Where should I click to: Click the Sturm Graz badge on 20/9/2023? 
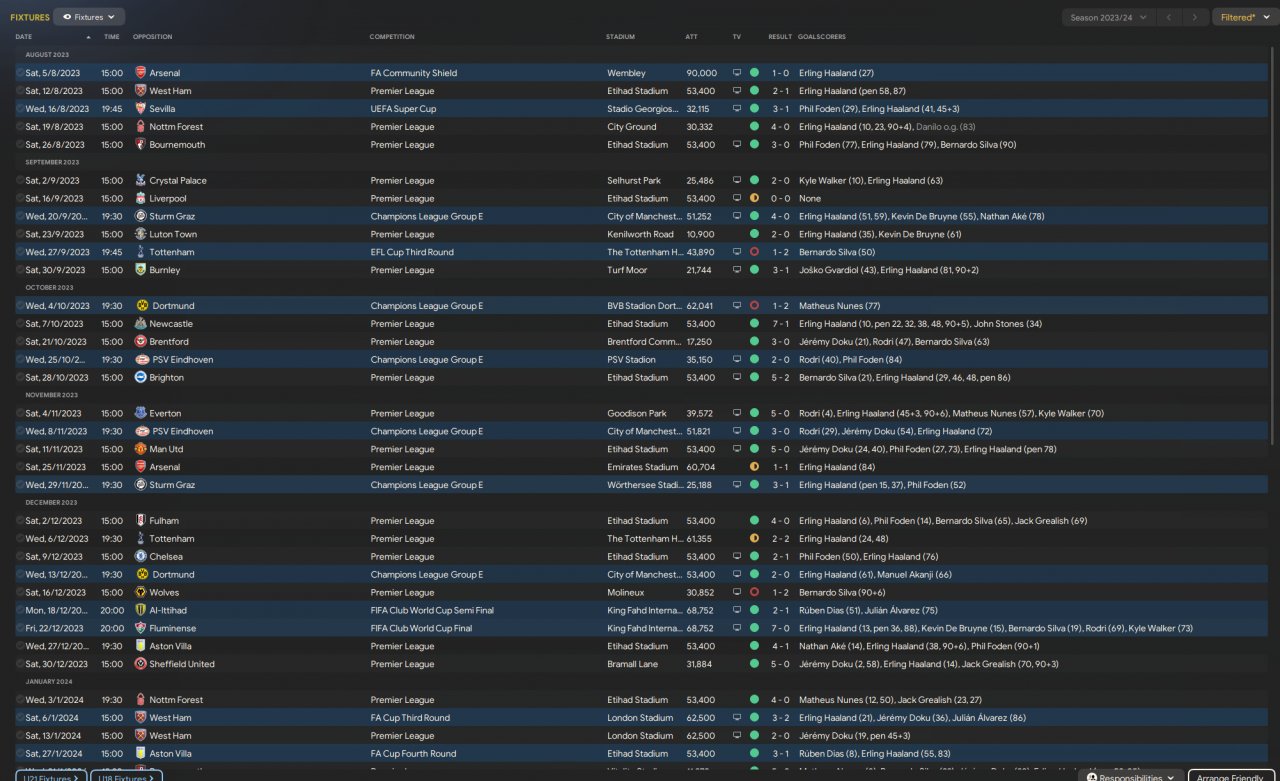pyautogui.click(x=140, y=216)
